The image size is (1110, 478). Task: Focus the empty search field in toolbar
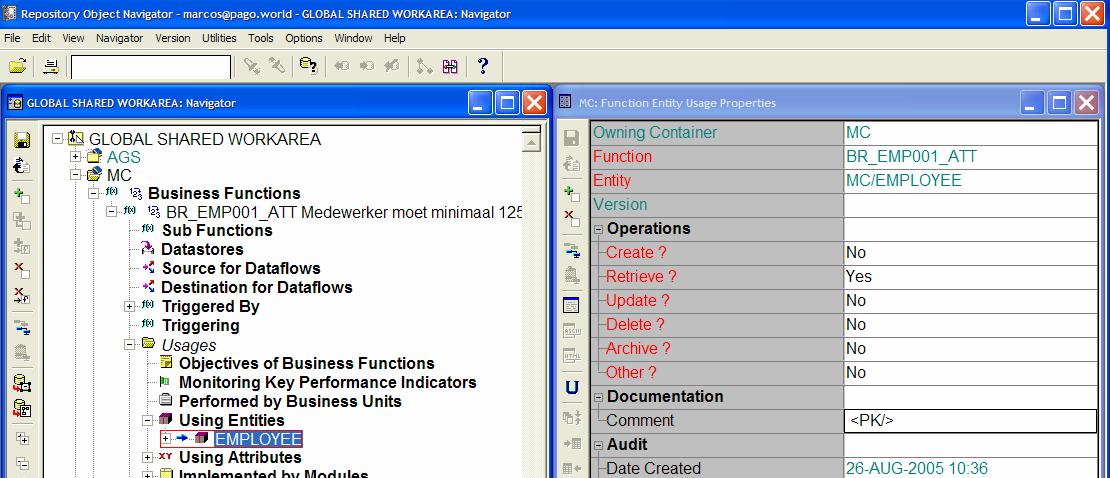[151, 67]
